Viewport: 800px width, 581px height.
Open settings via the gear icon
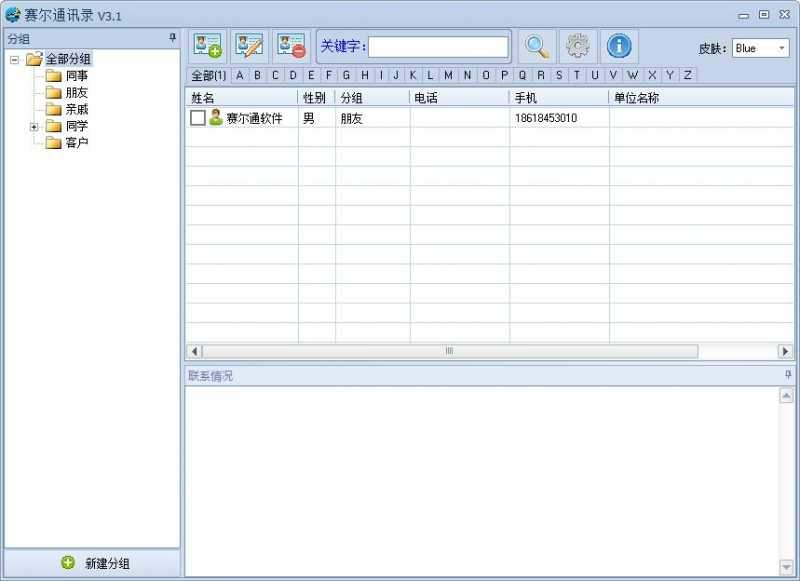(578, 46)
